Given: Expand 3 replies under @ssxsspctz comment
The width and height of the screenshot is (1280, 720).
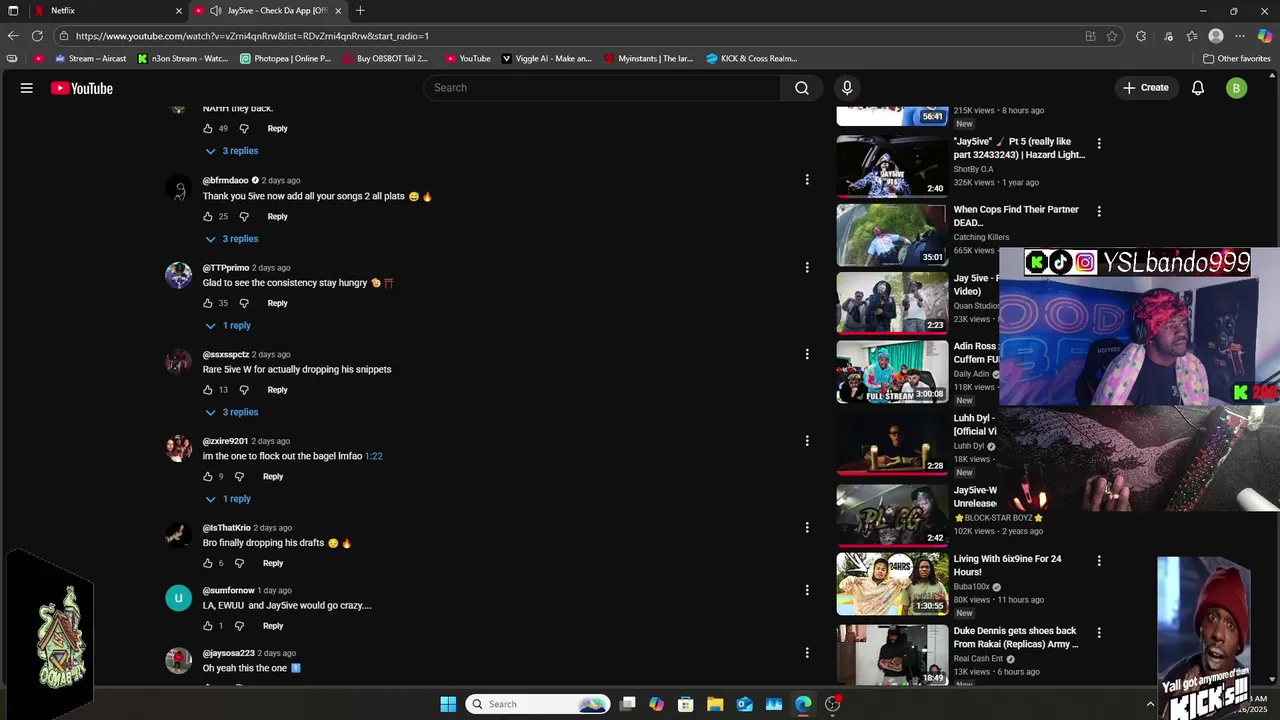Looking at the screenshot, I should pos(232,412).
